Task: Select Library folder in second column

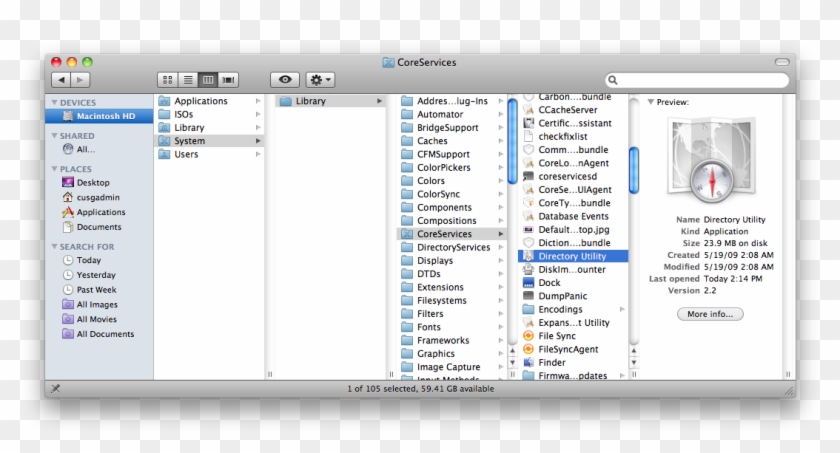Action: (x=331, y=101)
